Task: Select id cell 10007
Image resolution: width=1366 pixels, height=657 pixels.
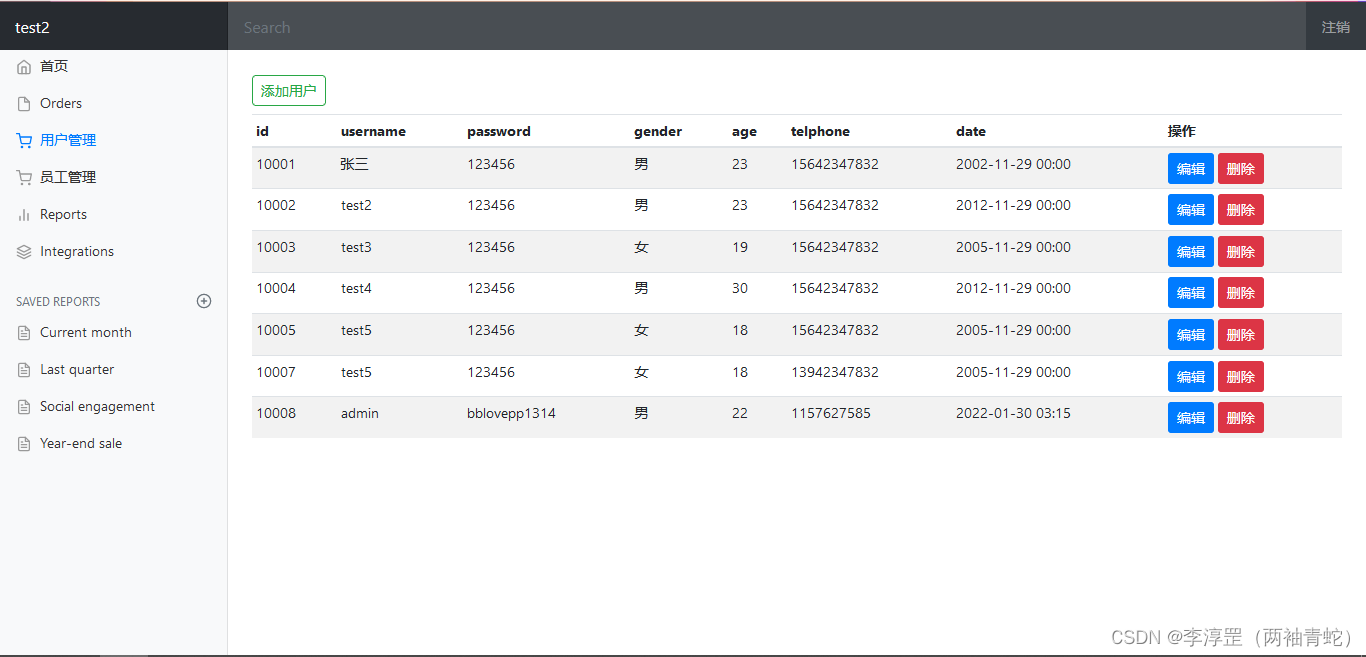Action: (276, 372)
